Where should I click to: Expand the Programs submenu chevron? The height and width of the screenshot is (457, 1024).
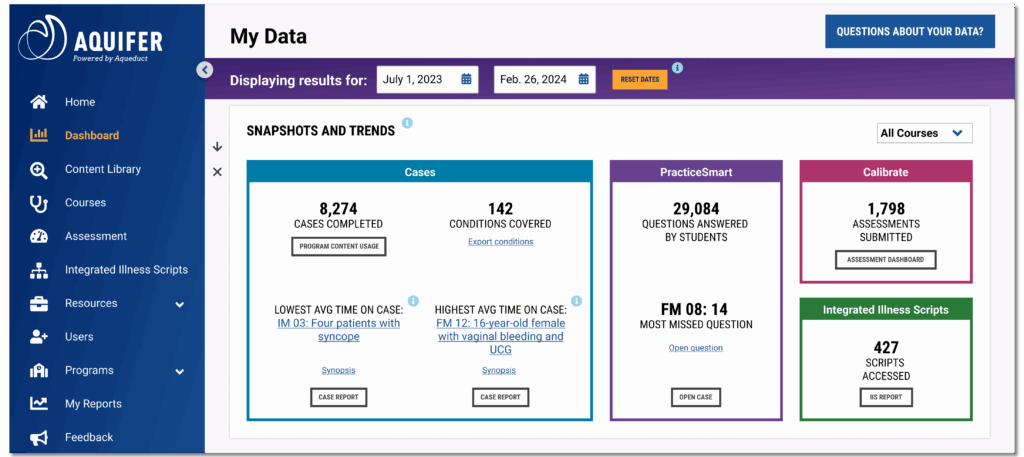coord(180,371)
